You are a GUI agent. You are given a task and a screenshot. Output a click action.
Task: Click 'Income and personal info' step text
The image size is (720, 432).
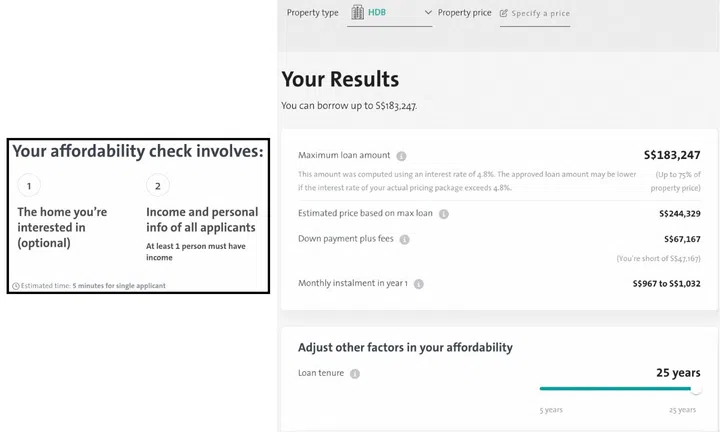coord(202,219)
